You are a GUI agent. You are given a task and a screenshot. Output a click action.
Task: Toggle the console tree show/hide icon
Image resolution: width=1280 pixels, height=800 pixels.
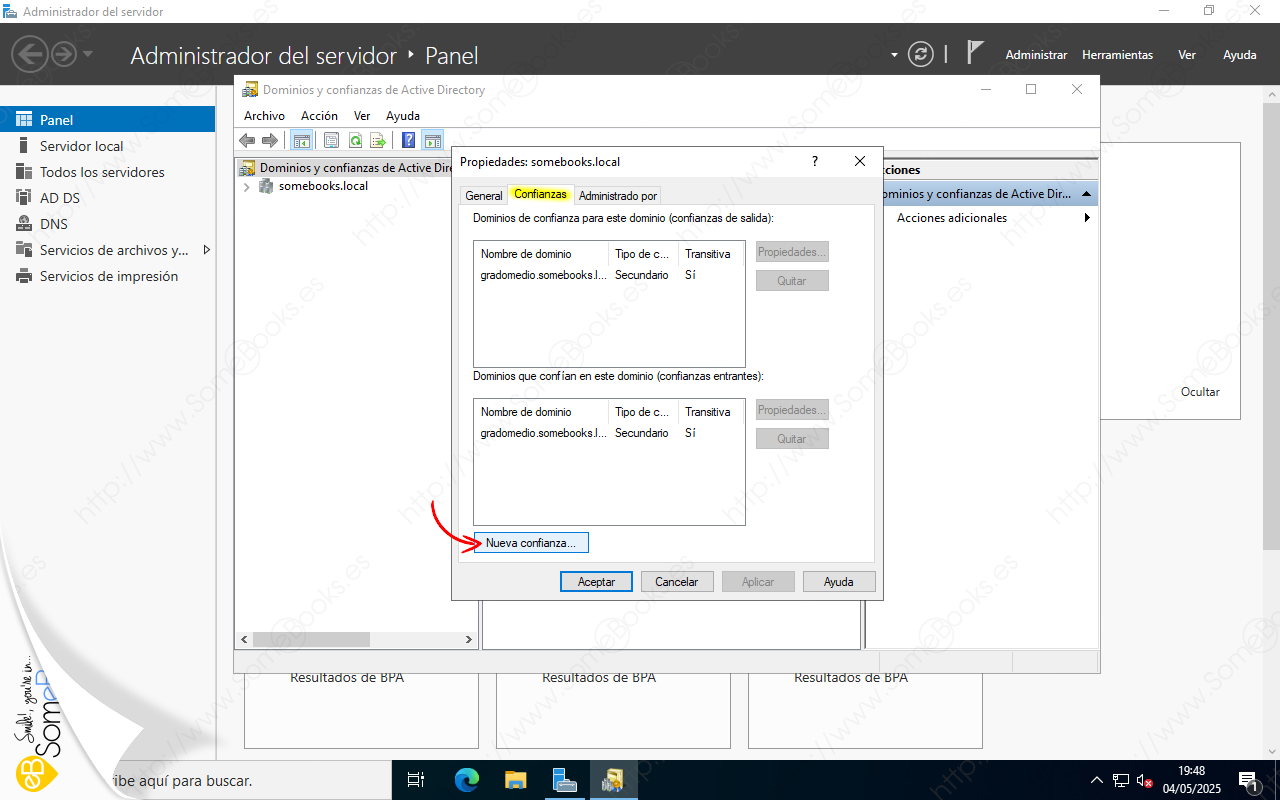tap(300, 141)
